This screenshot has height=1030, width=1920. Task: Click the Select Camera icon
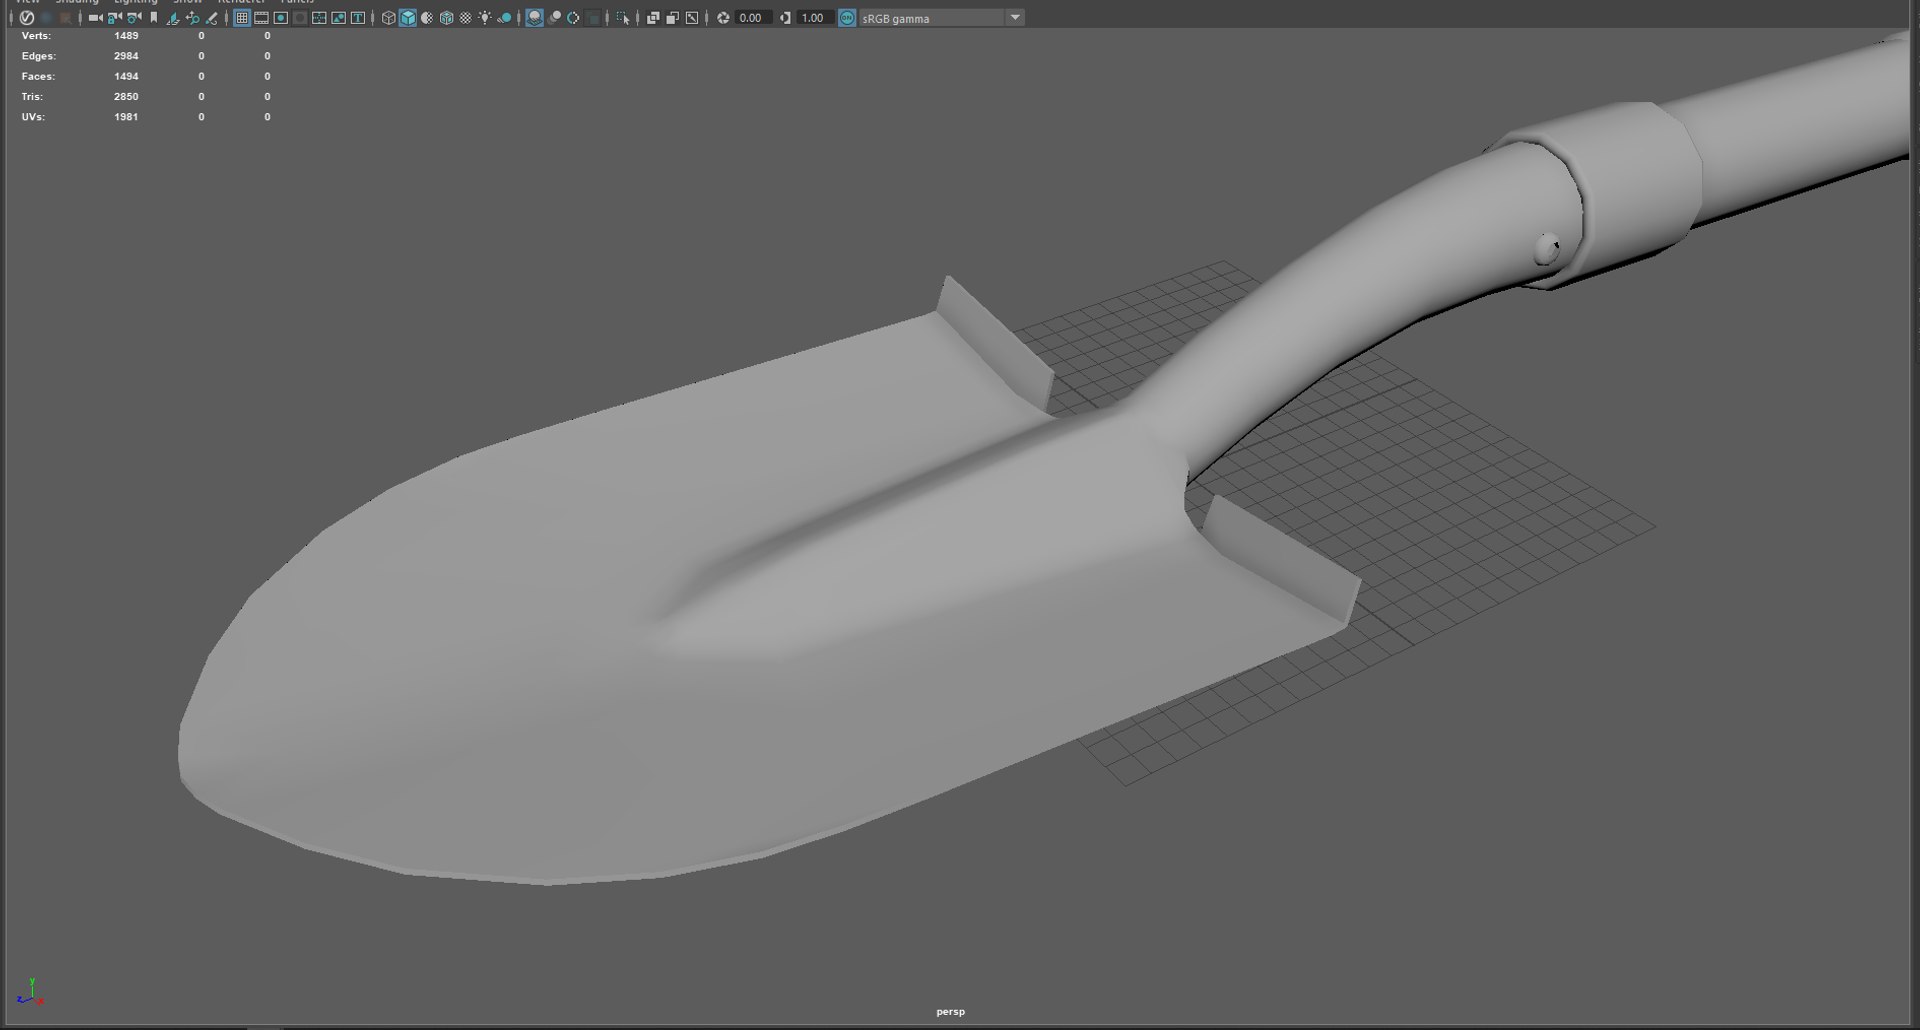coord(95,18)
